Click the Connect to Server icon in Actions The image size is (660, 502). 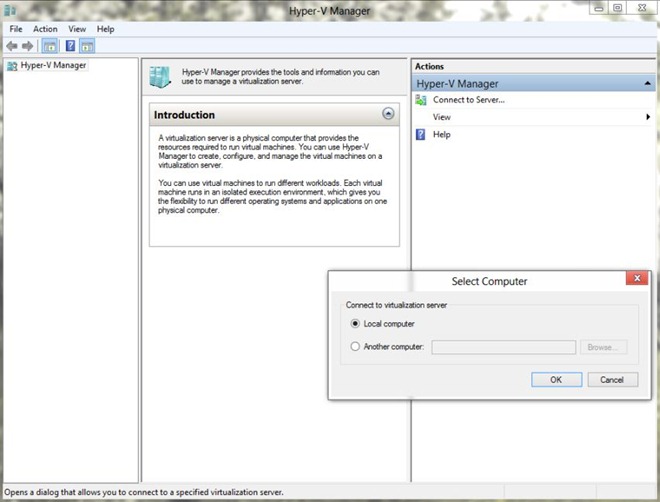click(420, 100)
